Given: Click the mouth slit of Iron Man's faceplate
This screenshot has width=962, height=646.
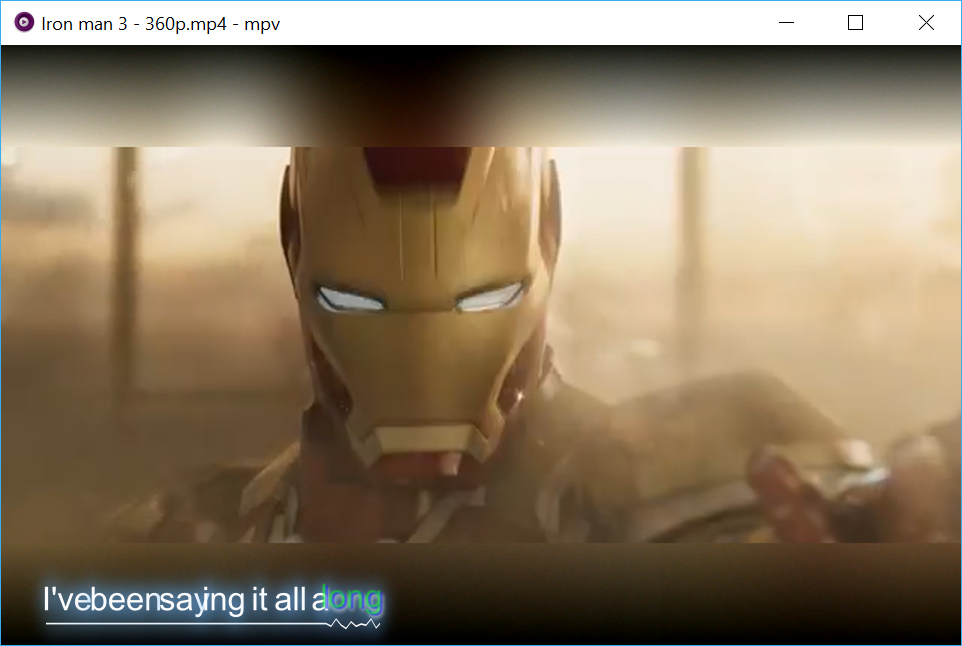Looking at the screenshot, I should coord(420,442).
